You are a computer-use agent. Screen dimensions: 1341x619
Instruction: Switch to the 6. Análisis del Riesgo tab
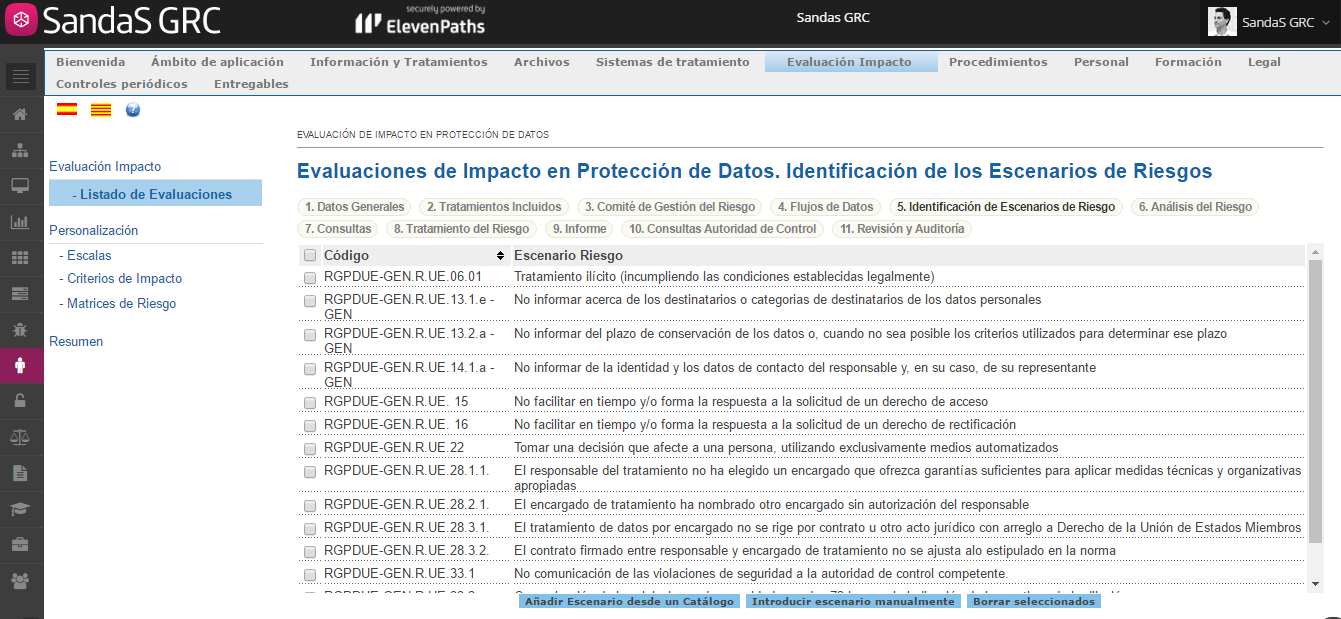pos(1194,207)
